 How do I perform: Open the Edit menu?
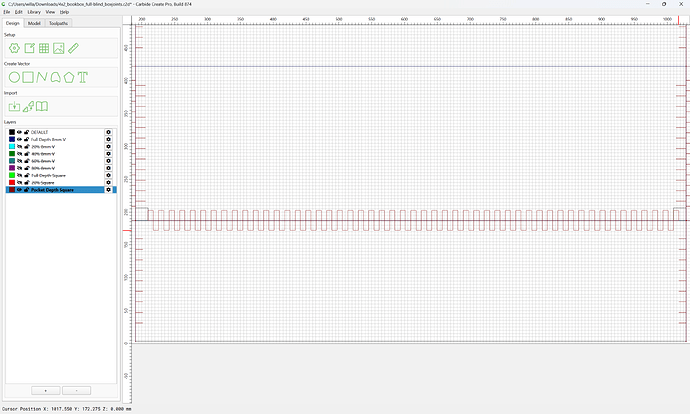[x=18, y=12]
